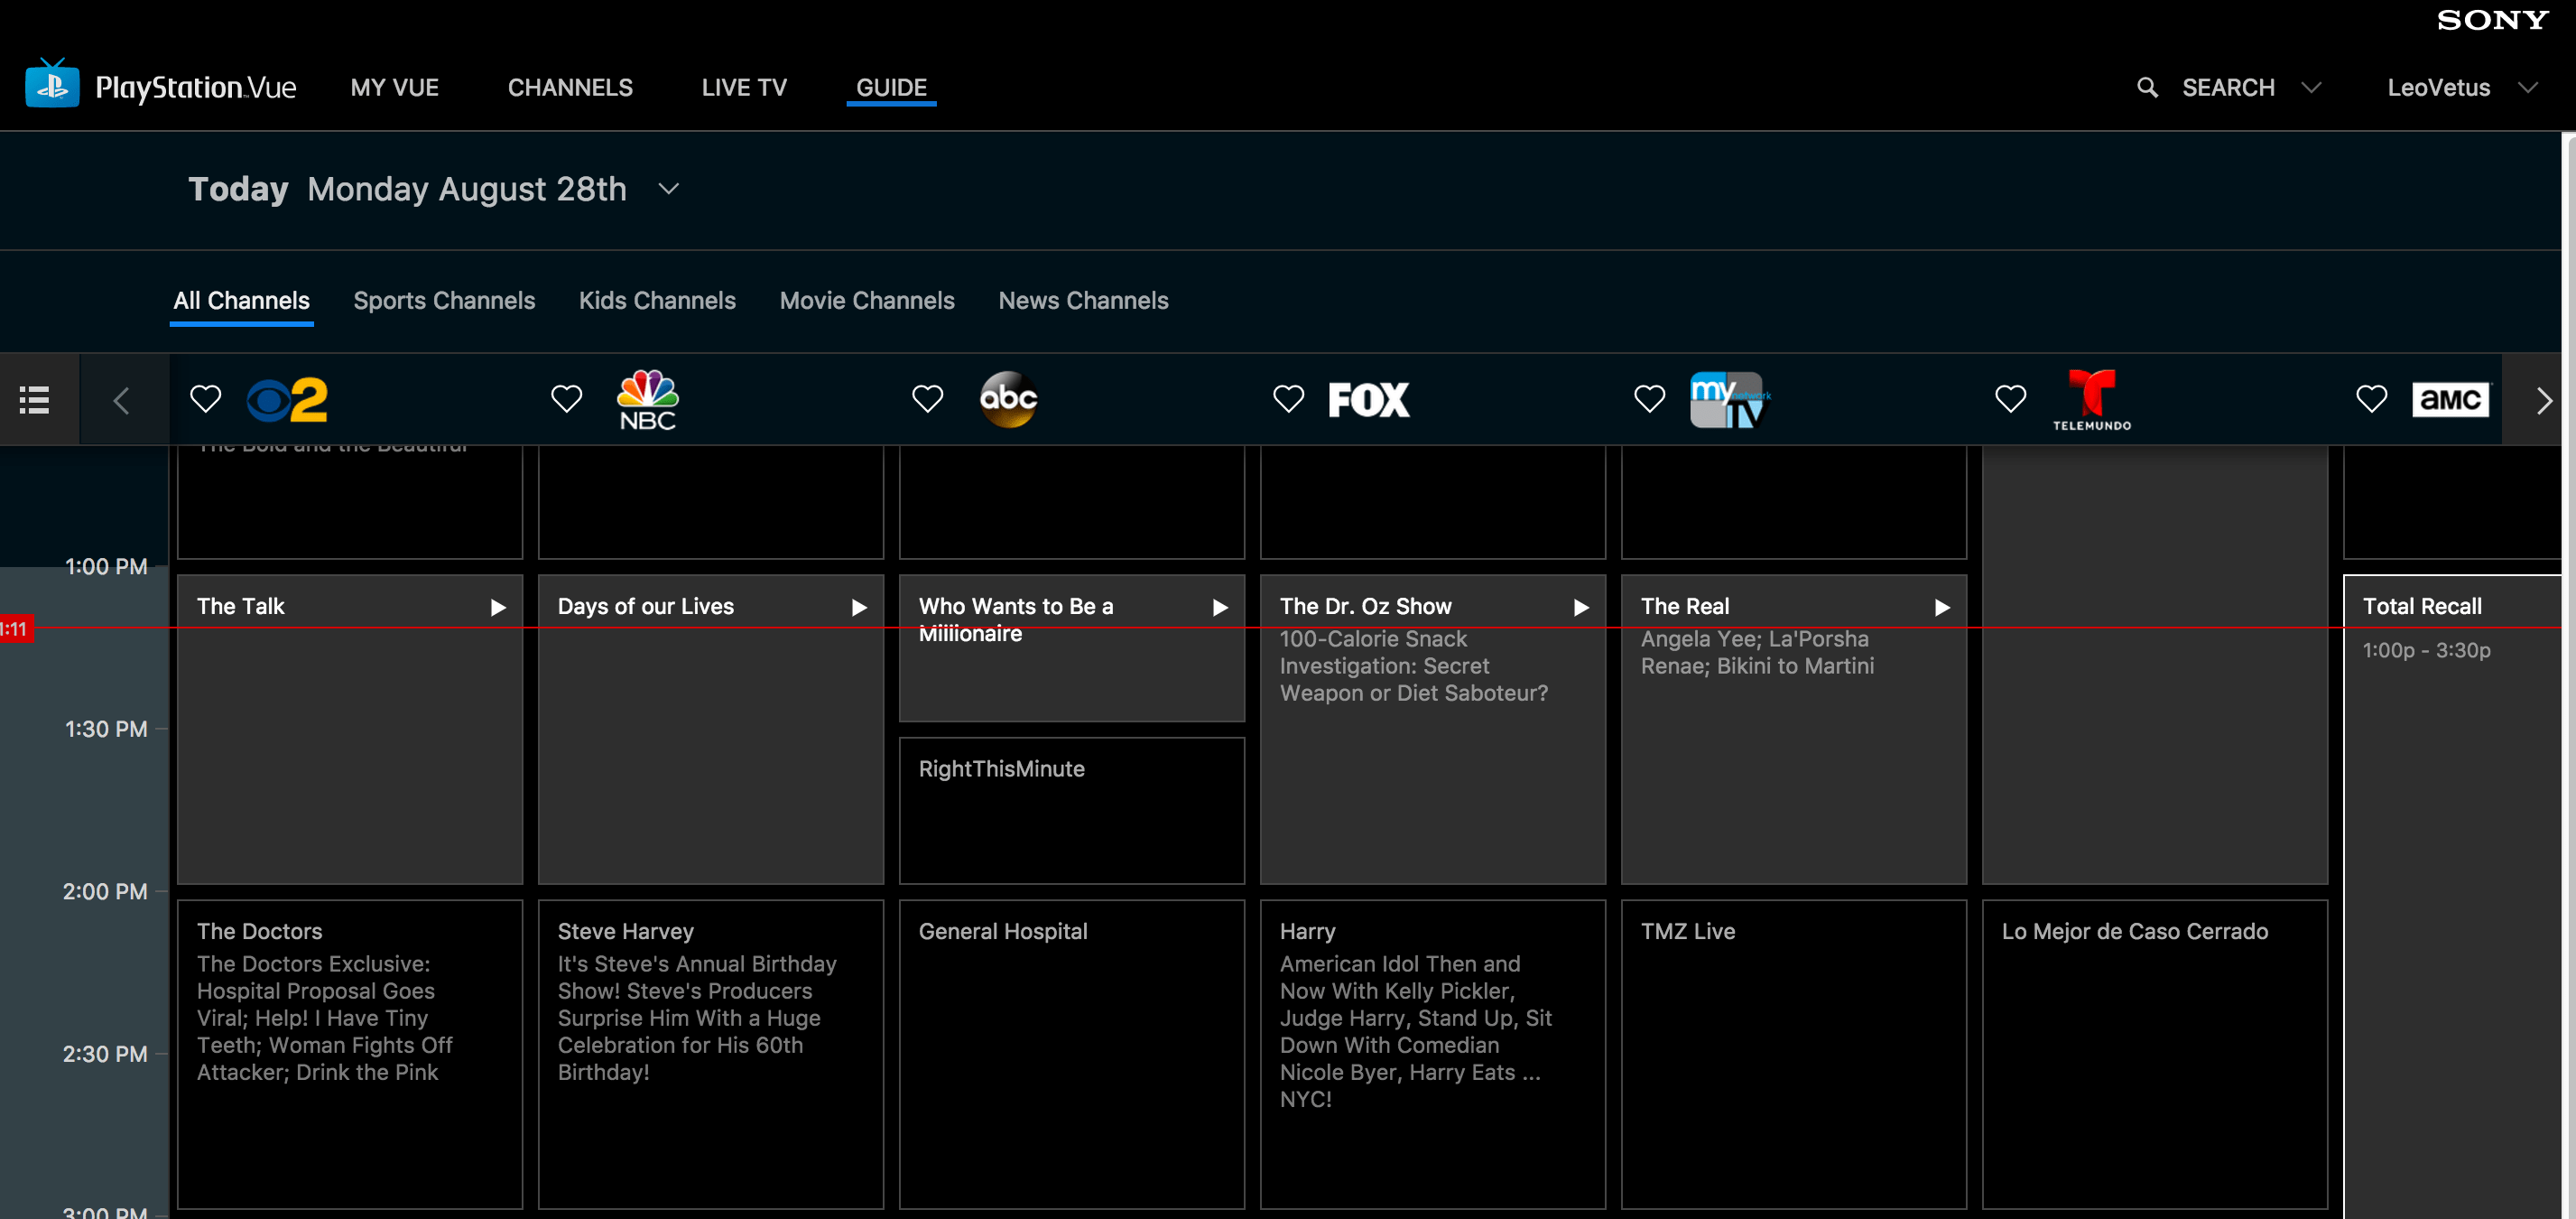The width and height of the screenshot is (2576, 1219).
Task: Click the NBC channel logo
Action: [x=647, y=400]
